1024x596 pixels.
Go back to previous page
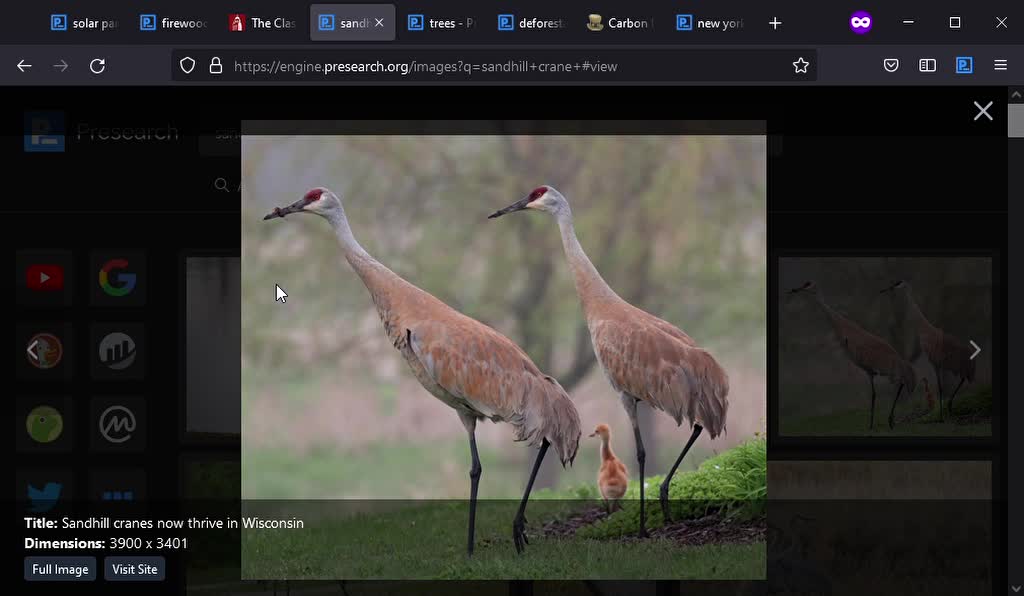point(24,66)
